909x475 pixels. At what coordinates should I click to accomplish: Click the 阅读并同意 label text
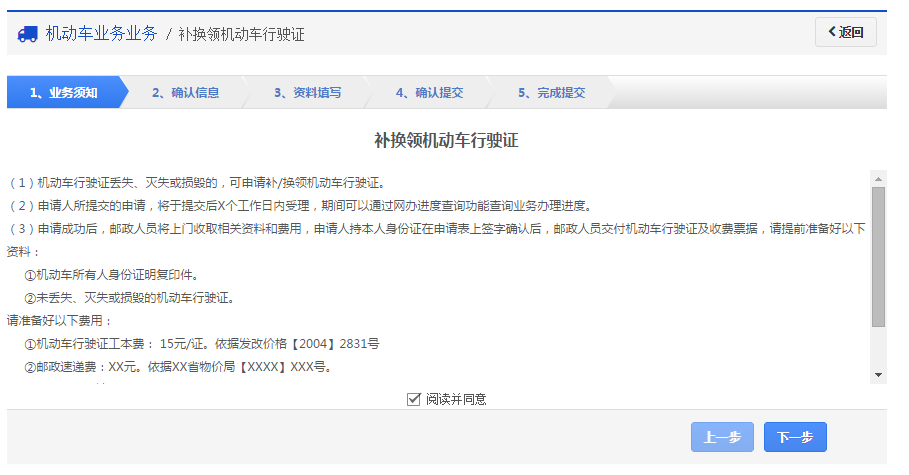(456, 399)
